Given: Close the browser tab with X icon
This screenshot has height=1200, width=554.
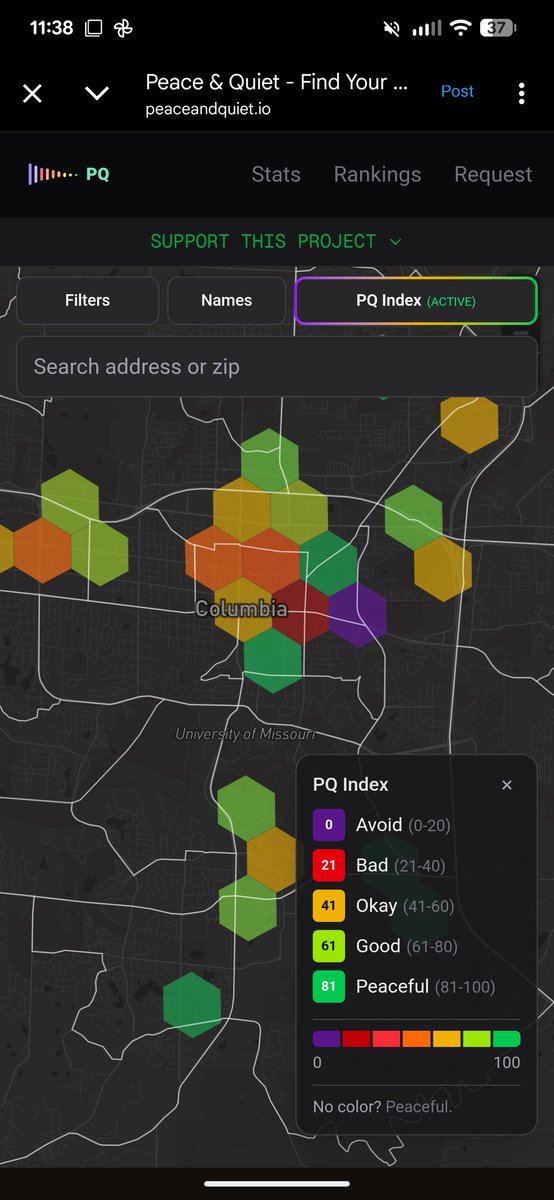Looking at the screenshot, I should (32, 93).
